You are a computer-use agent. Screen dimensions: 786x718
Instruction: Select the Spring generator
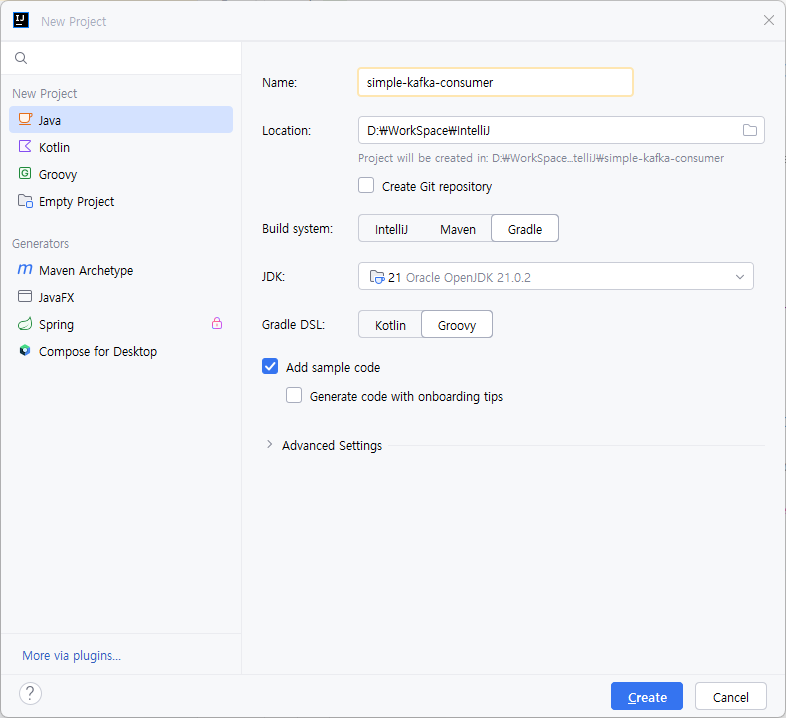121,324
